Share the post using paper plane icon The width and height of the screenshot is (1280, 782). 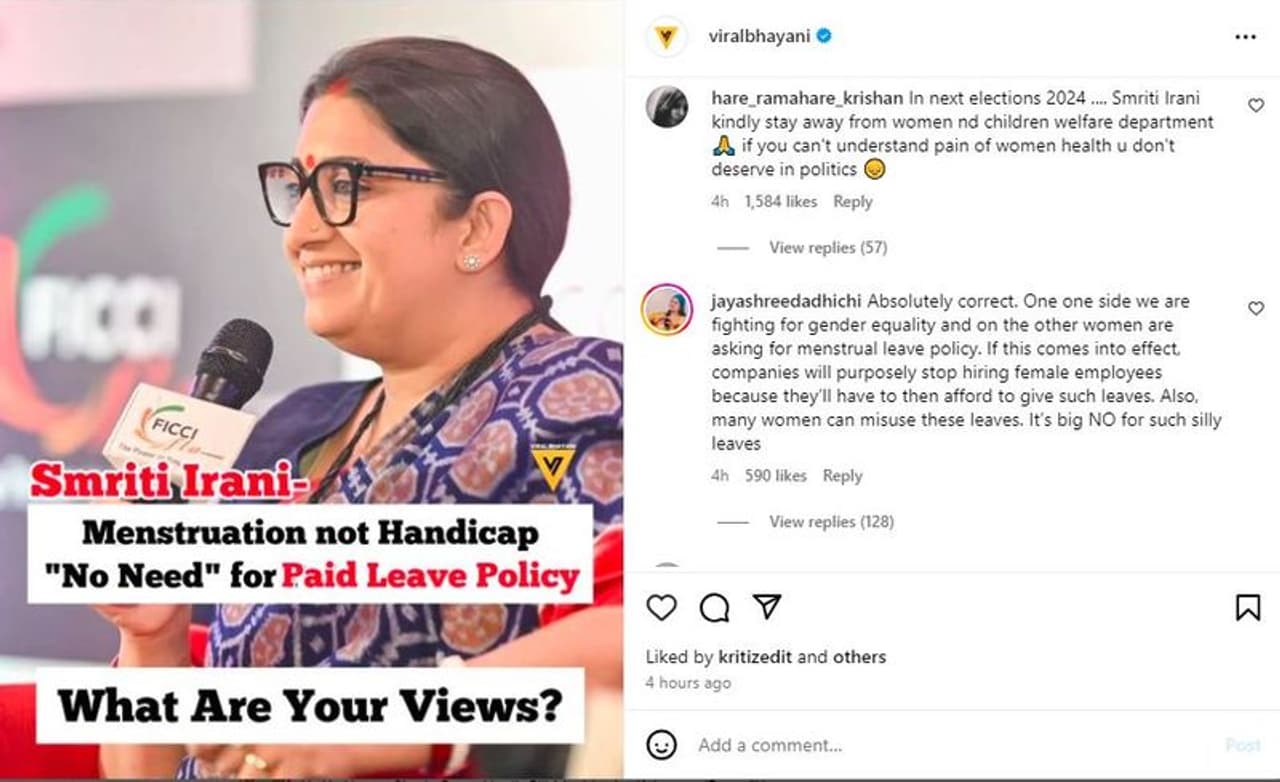click(x=766, y=606)
